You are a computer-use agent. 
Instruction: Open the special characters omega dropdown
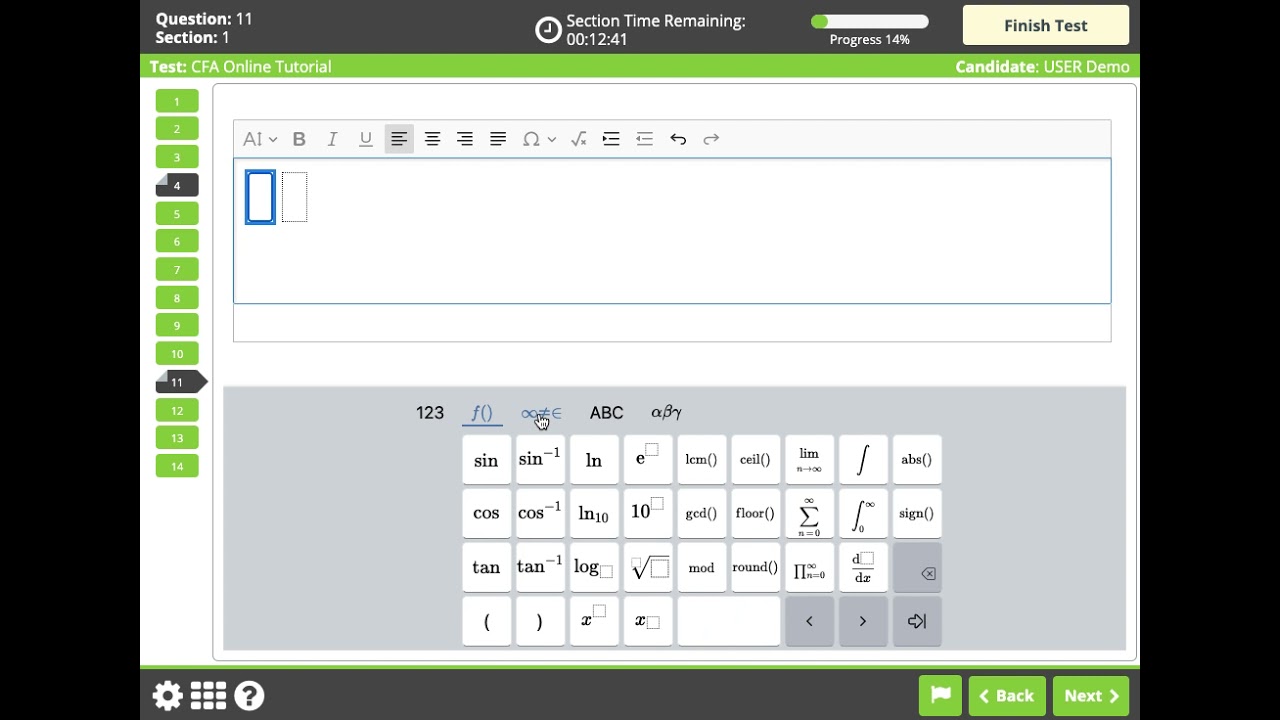[539, 139]
